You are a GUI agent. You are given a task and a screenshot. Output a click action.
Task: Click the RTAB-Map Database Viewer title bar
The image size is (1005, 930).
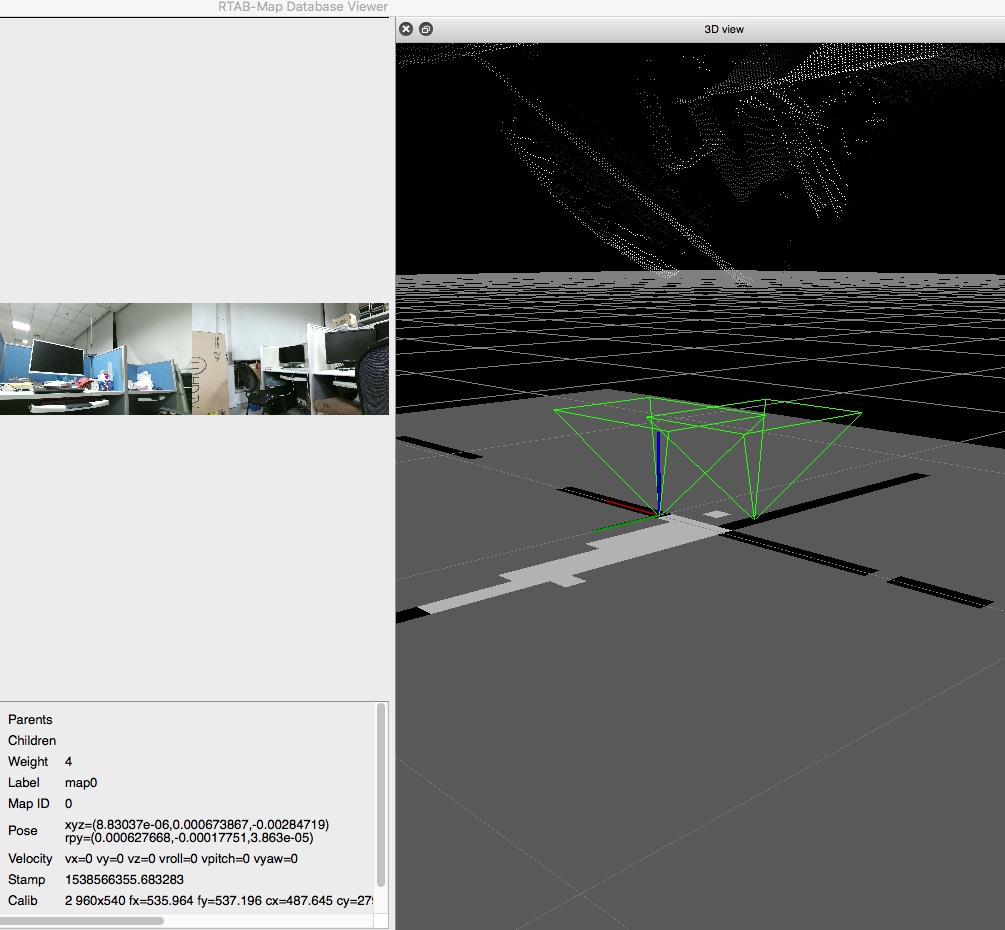(303, 7)
